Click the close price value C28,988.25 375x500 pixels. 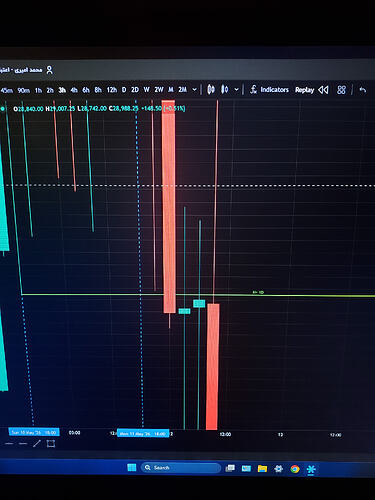(124, 109)
